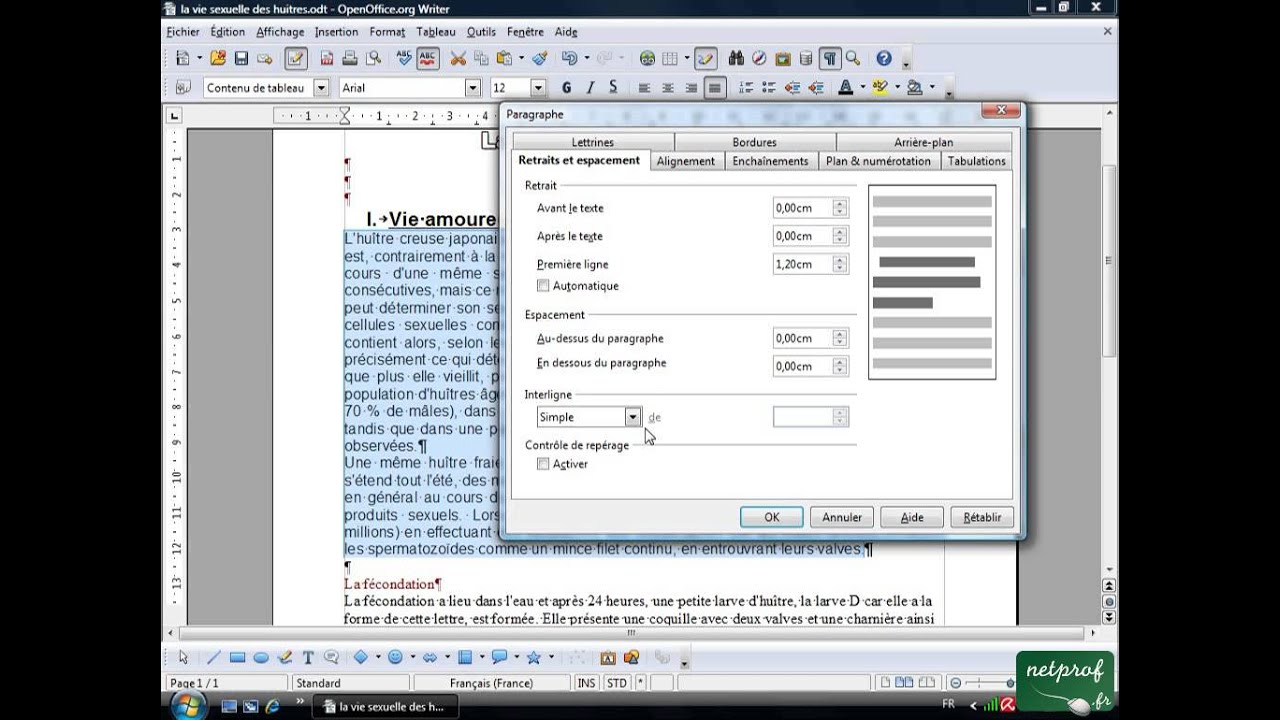Enable the Activer register-true checkbox
Image resolution: width=1280 pixels, height=720 pixels.
543,464
